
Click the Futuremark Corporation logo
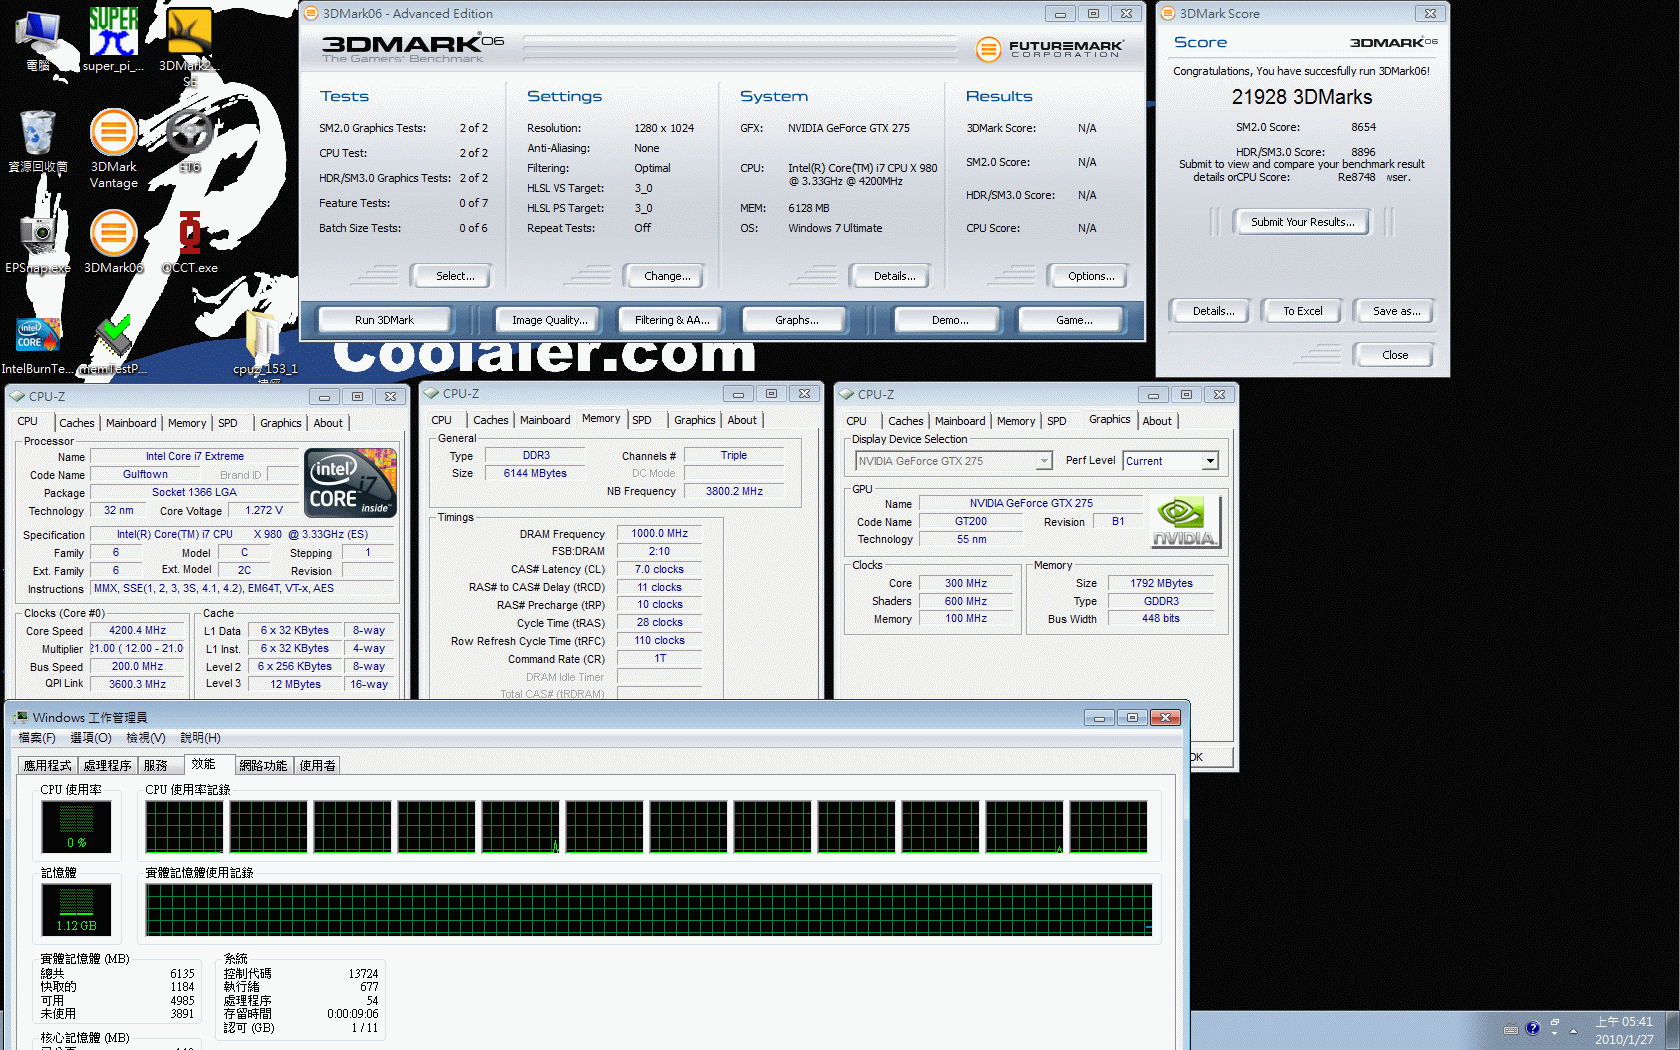pyautogui.click(x=1050, y=48)
